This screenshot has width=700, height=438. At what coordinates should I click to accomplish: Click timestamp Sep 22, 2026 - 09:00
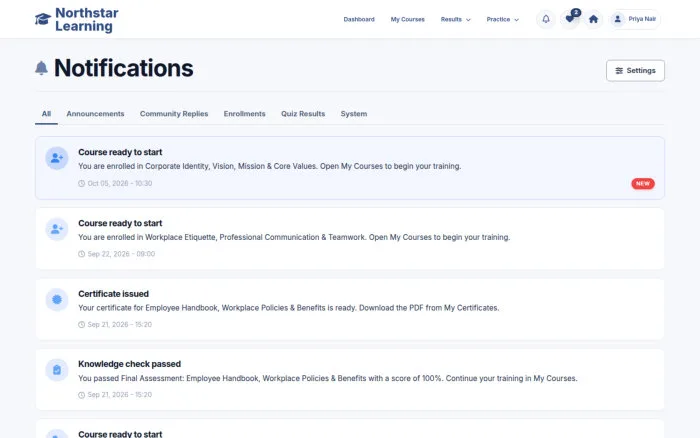[x=121, y=254]
